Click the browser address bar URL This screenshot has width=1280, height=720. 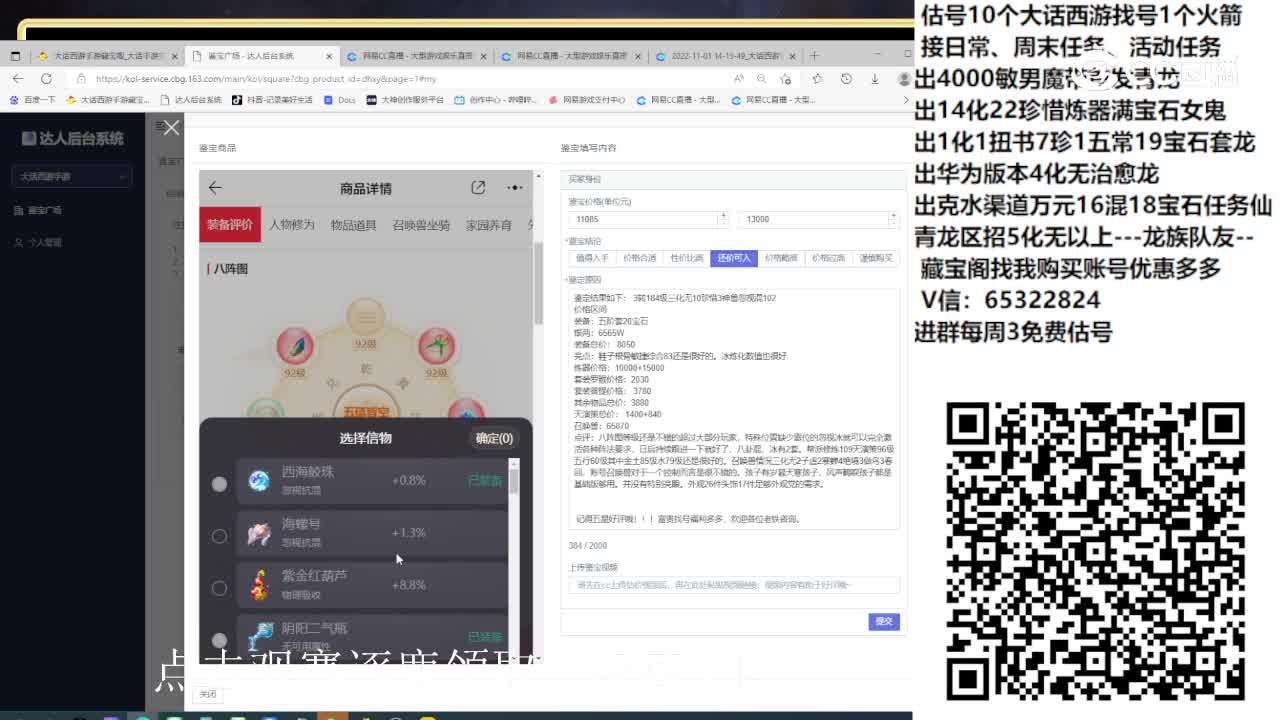tap(266, 78)
